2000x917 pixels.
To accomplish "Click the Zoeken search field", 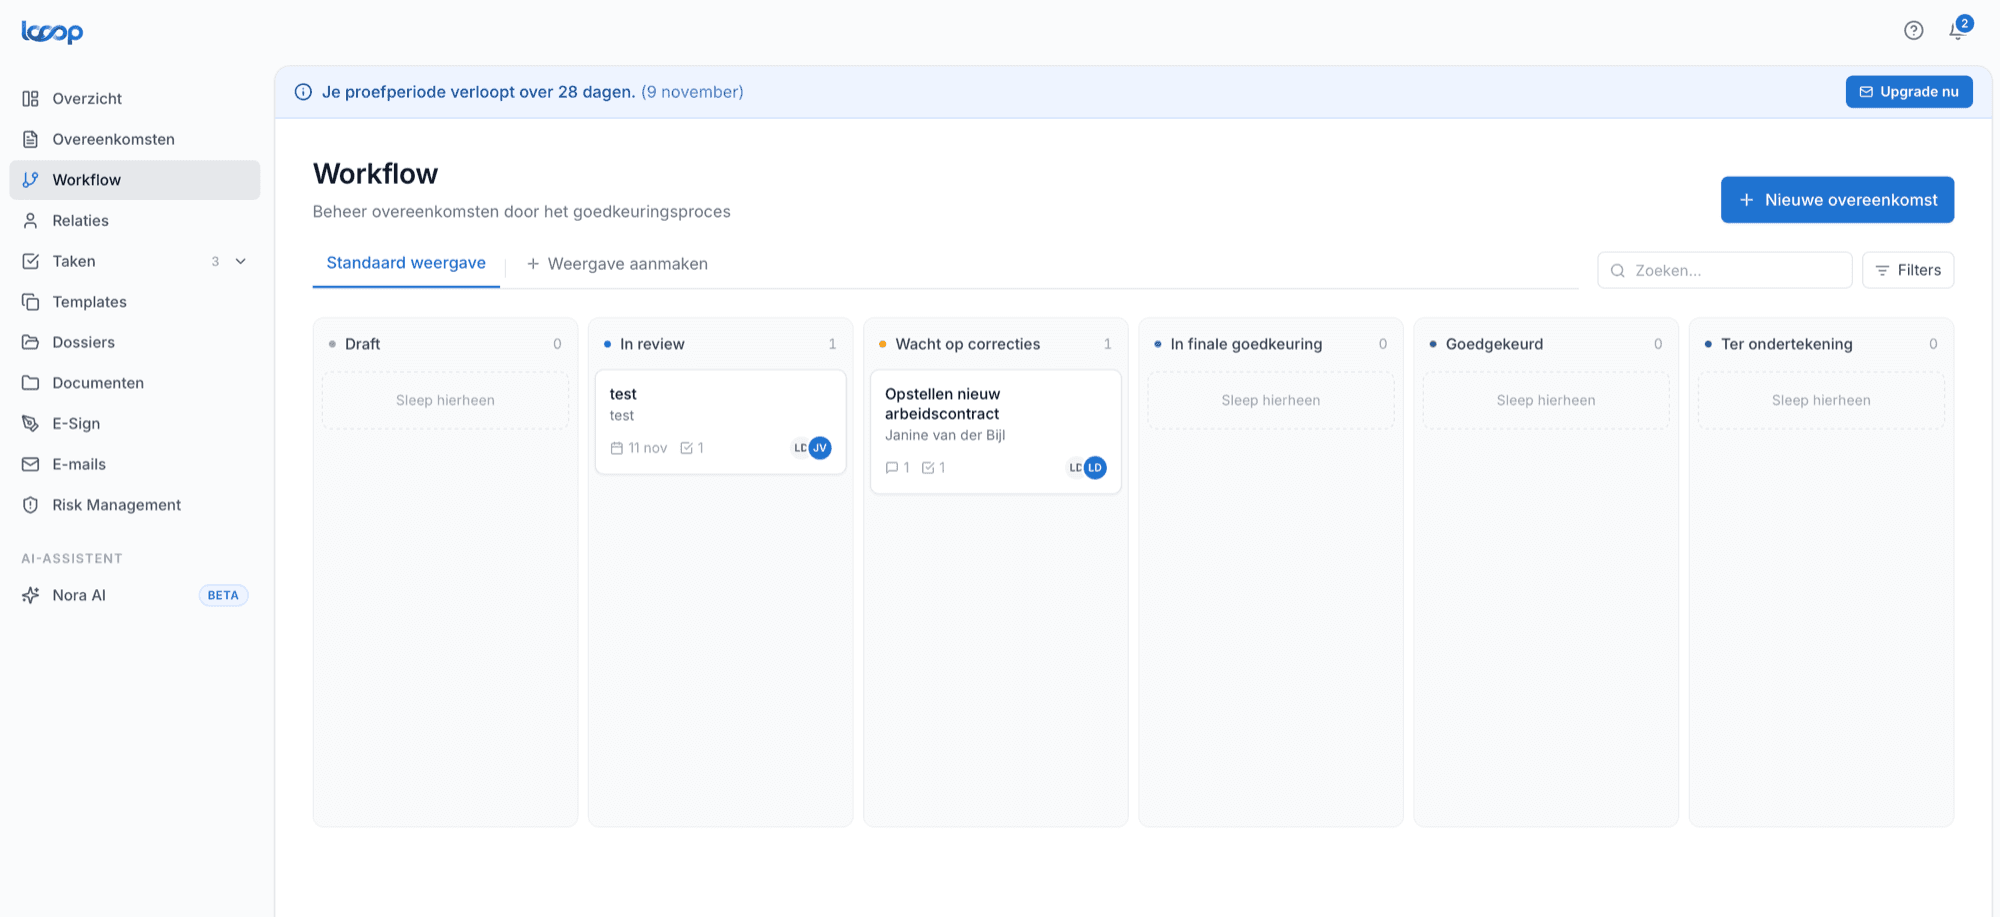I will pyautogui.click(x=1725, y=270).
